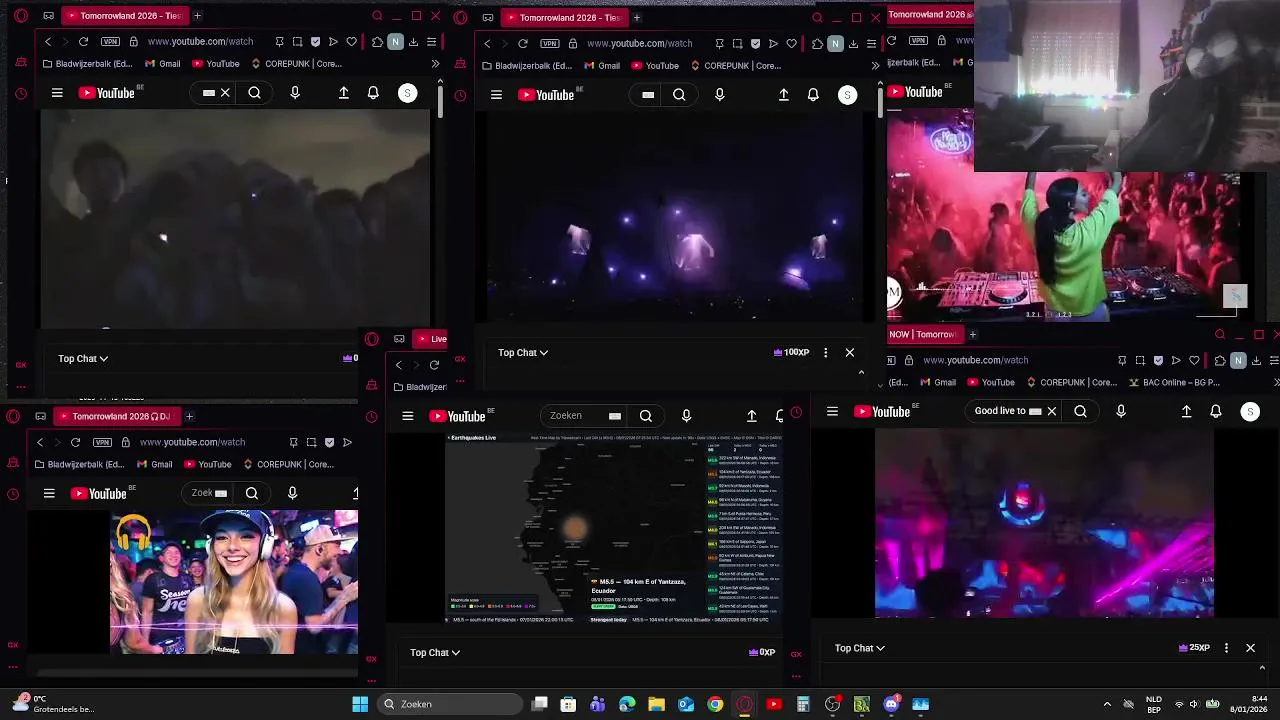Open extensions cube in top-left window
The image size is (1280, 720).
377,42
